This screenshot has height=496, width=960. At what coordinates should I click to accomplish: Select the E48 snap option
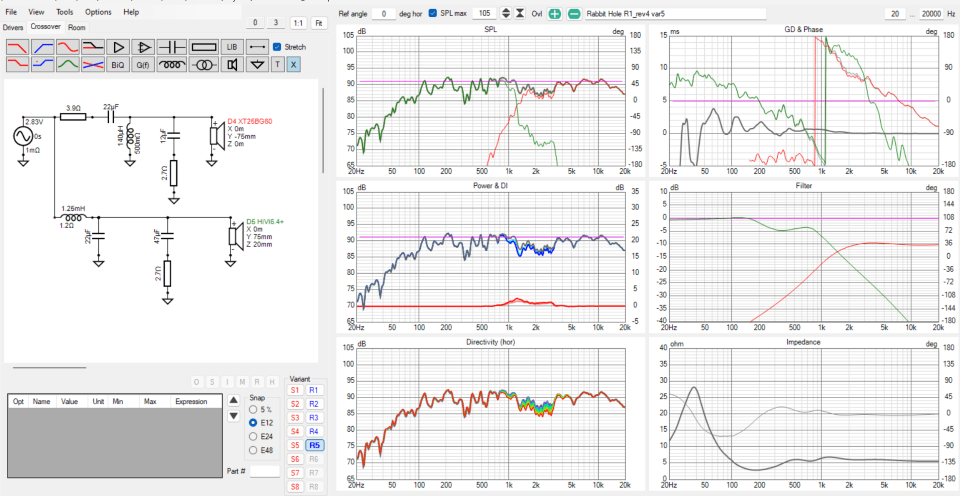click(x=252, y=451)
